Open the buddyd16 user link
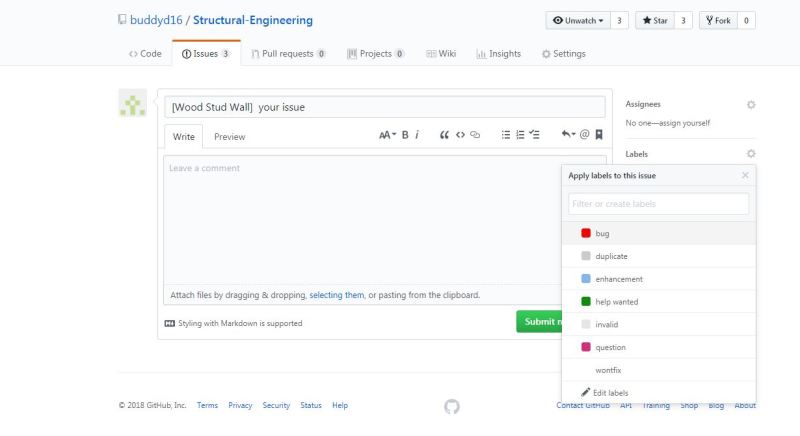Image resolution: width=800 pixels, height=436 pixels. click(x=156, y=20)
